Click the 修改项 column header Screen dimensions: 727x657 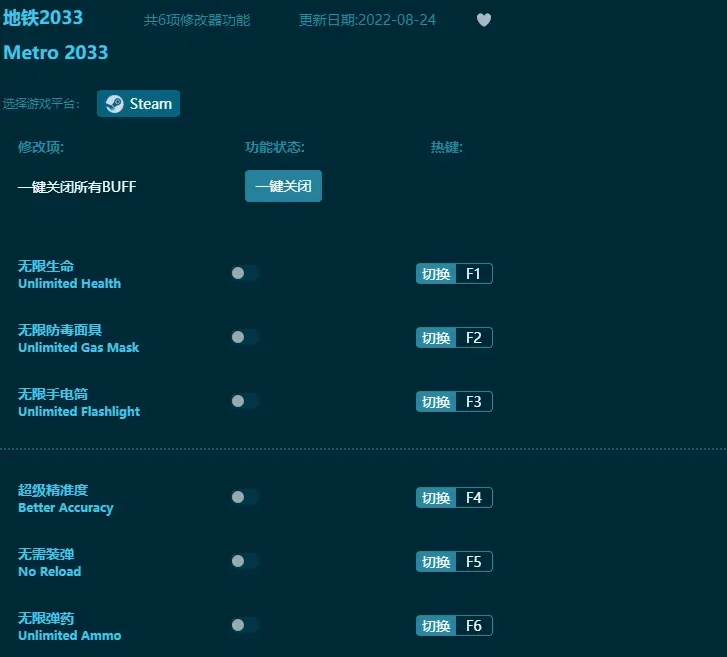41,147
